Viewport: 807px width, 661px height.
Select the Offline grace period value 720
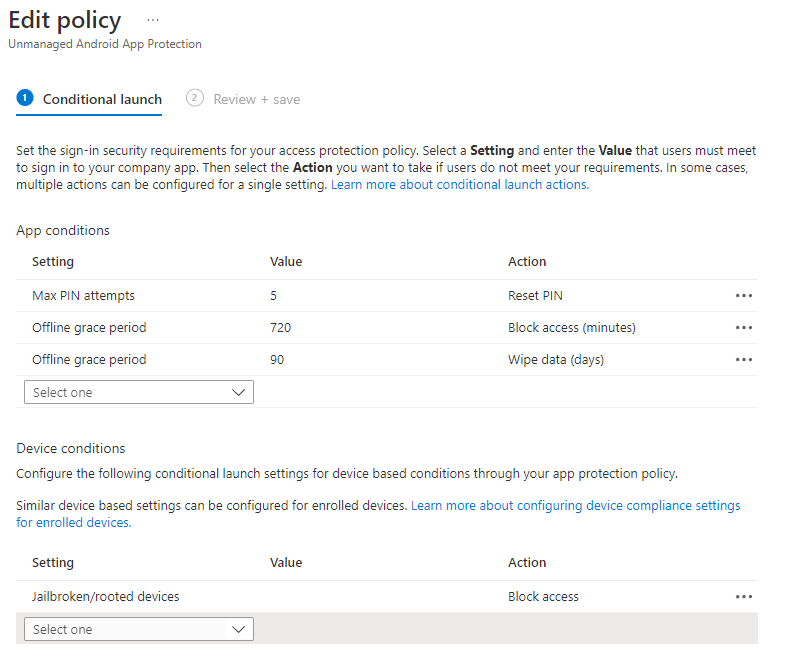[x=280, y=328]
